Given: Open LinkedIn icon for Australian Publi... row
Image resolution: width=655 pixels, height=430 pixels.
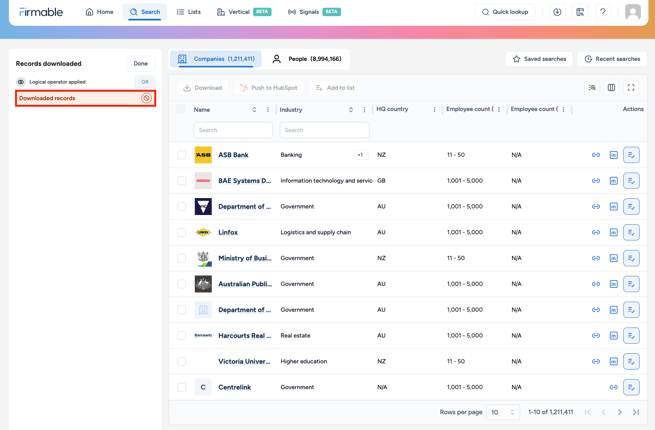Looking at the screenshot, I should tap(613, 284).
